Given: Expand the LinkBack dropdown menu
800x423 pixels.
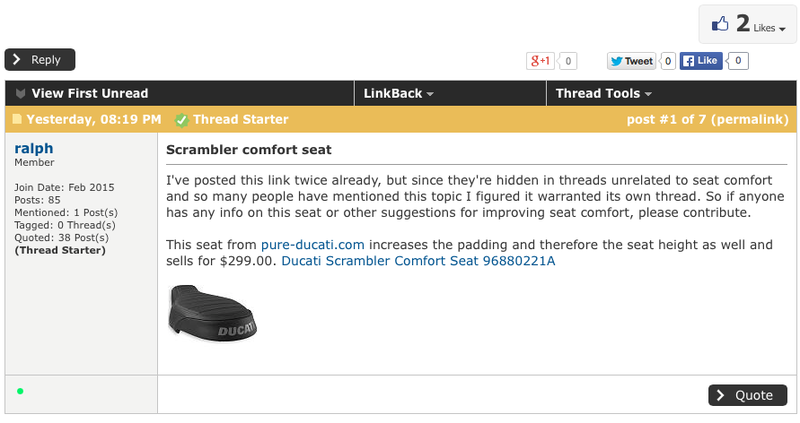Looking at the screenshot, I should (x=398, y=93).
